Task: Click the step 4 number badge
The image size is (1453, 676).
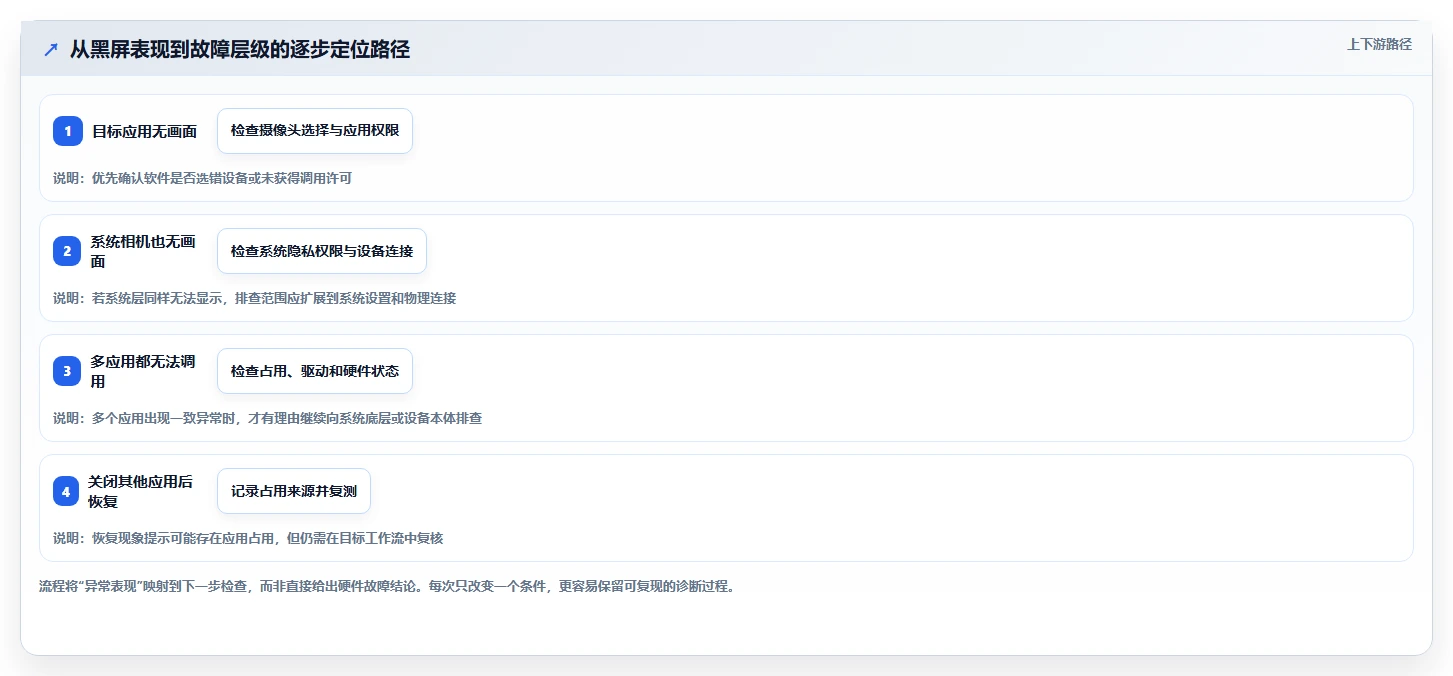Action: click(x=66, y=491)
